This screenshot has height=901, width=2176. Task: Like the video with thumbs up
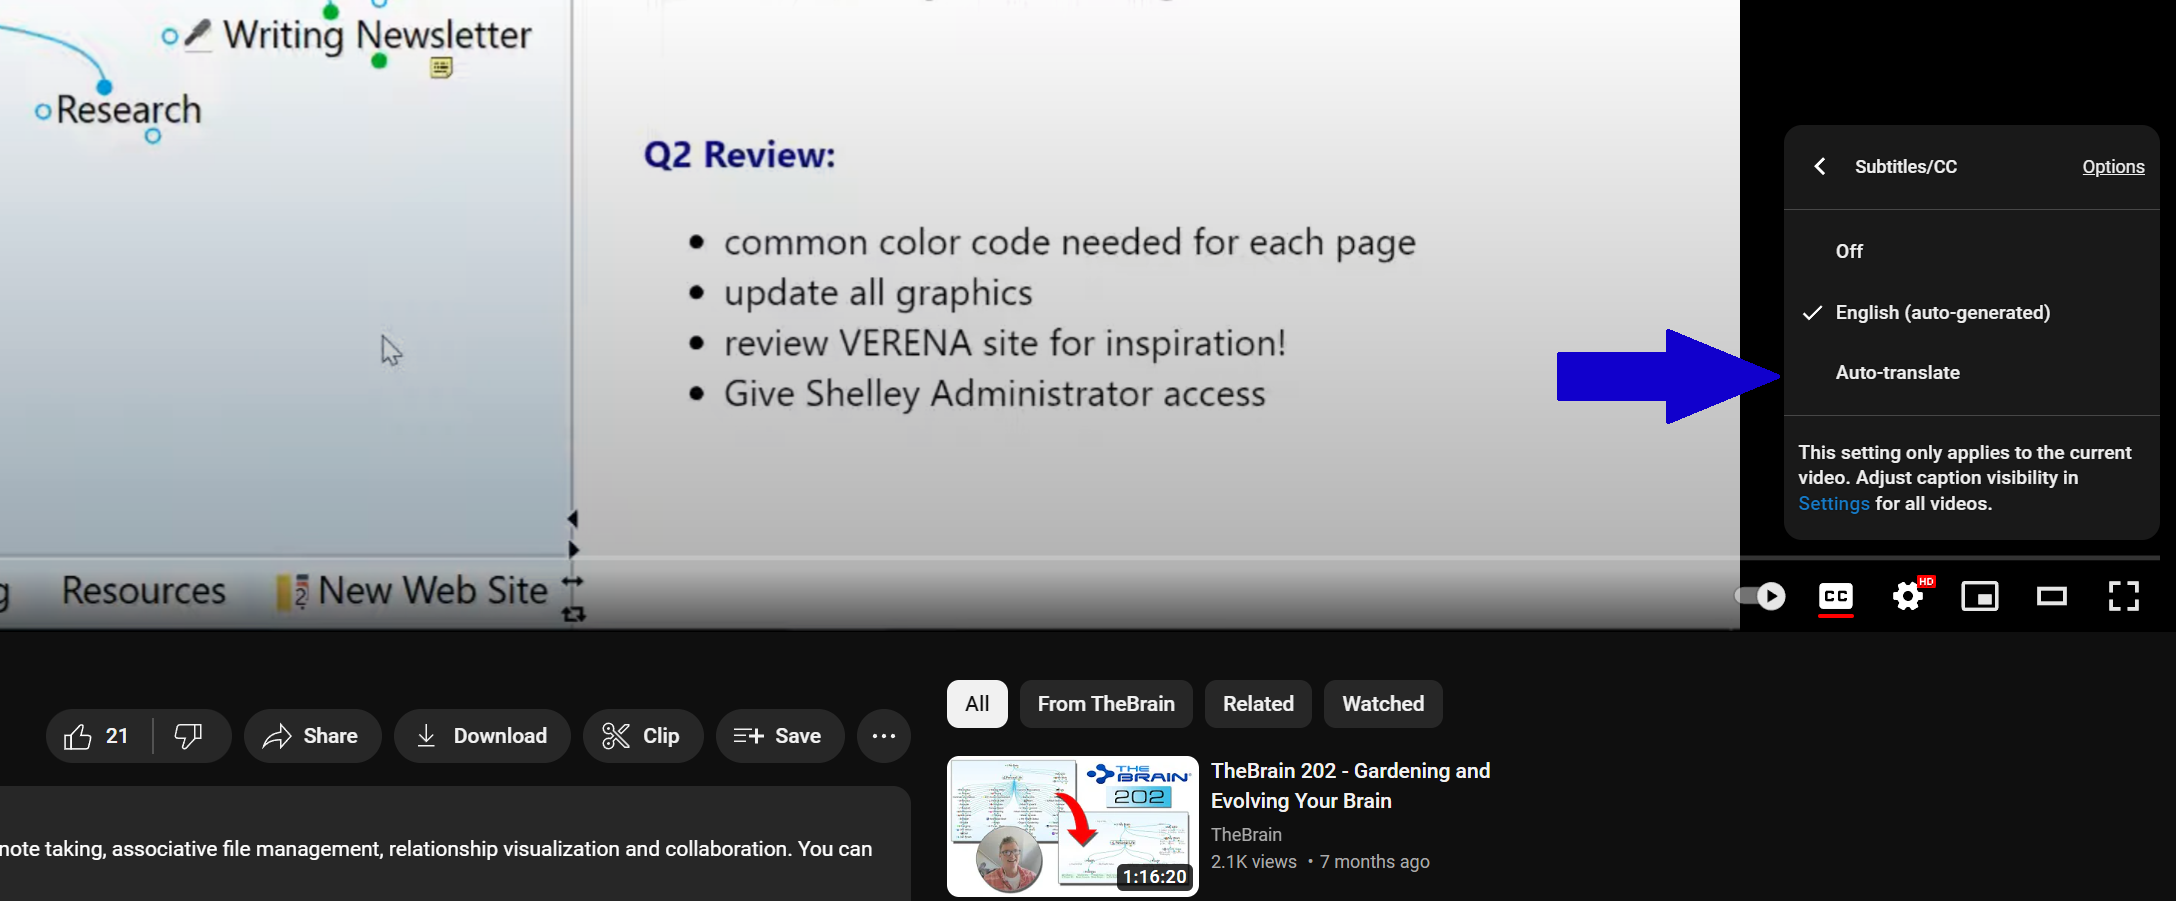click(97, 736)
